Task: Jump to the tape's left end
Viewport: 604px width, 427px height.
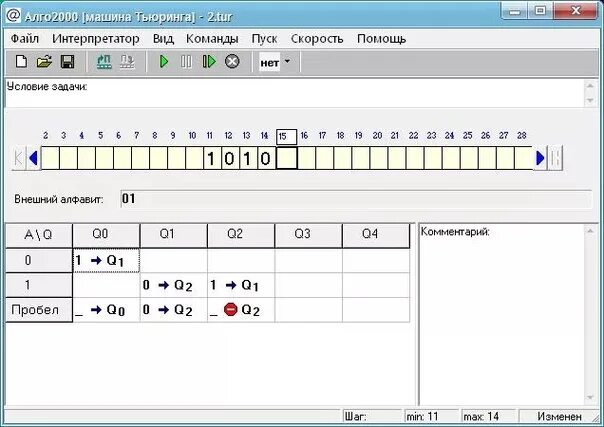Action: click(18, 158)
